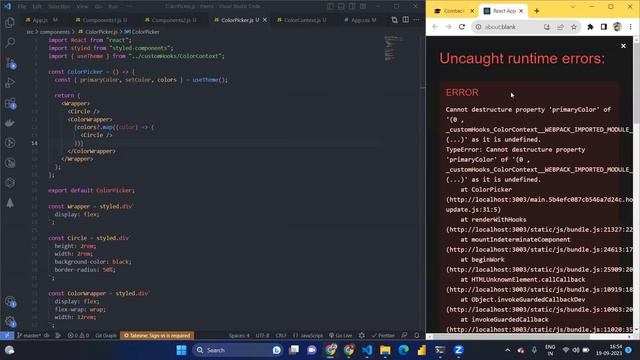
Task: Open the View menu in VS Code
Action: 82,7
